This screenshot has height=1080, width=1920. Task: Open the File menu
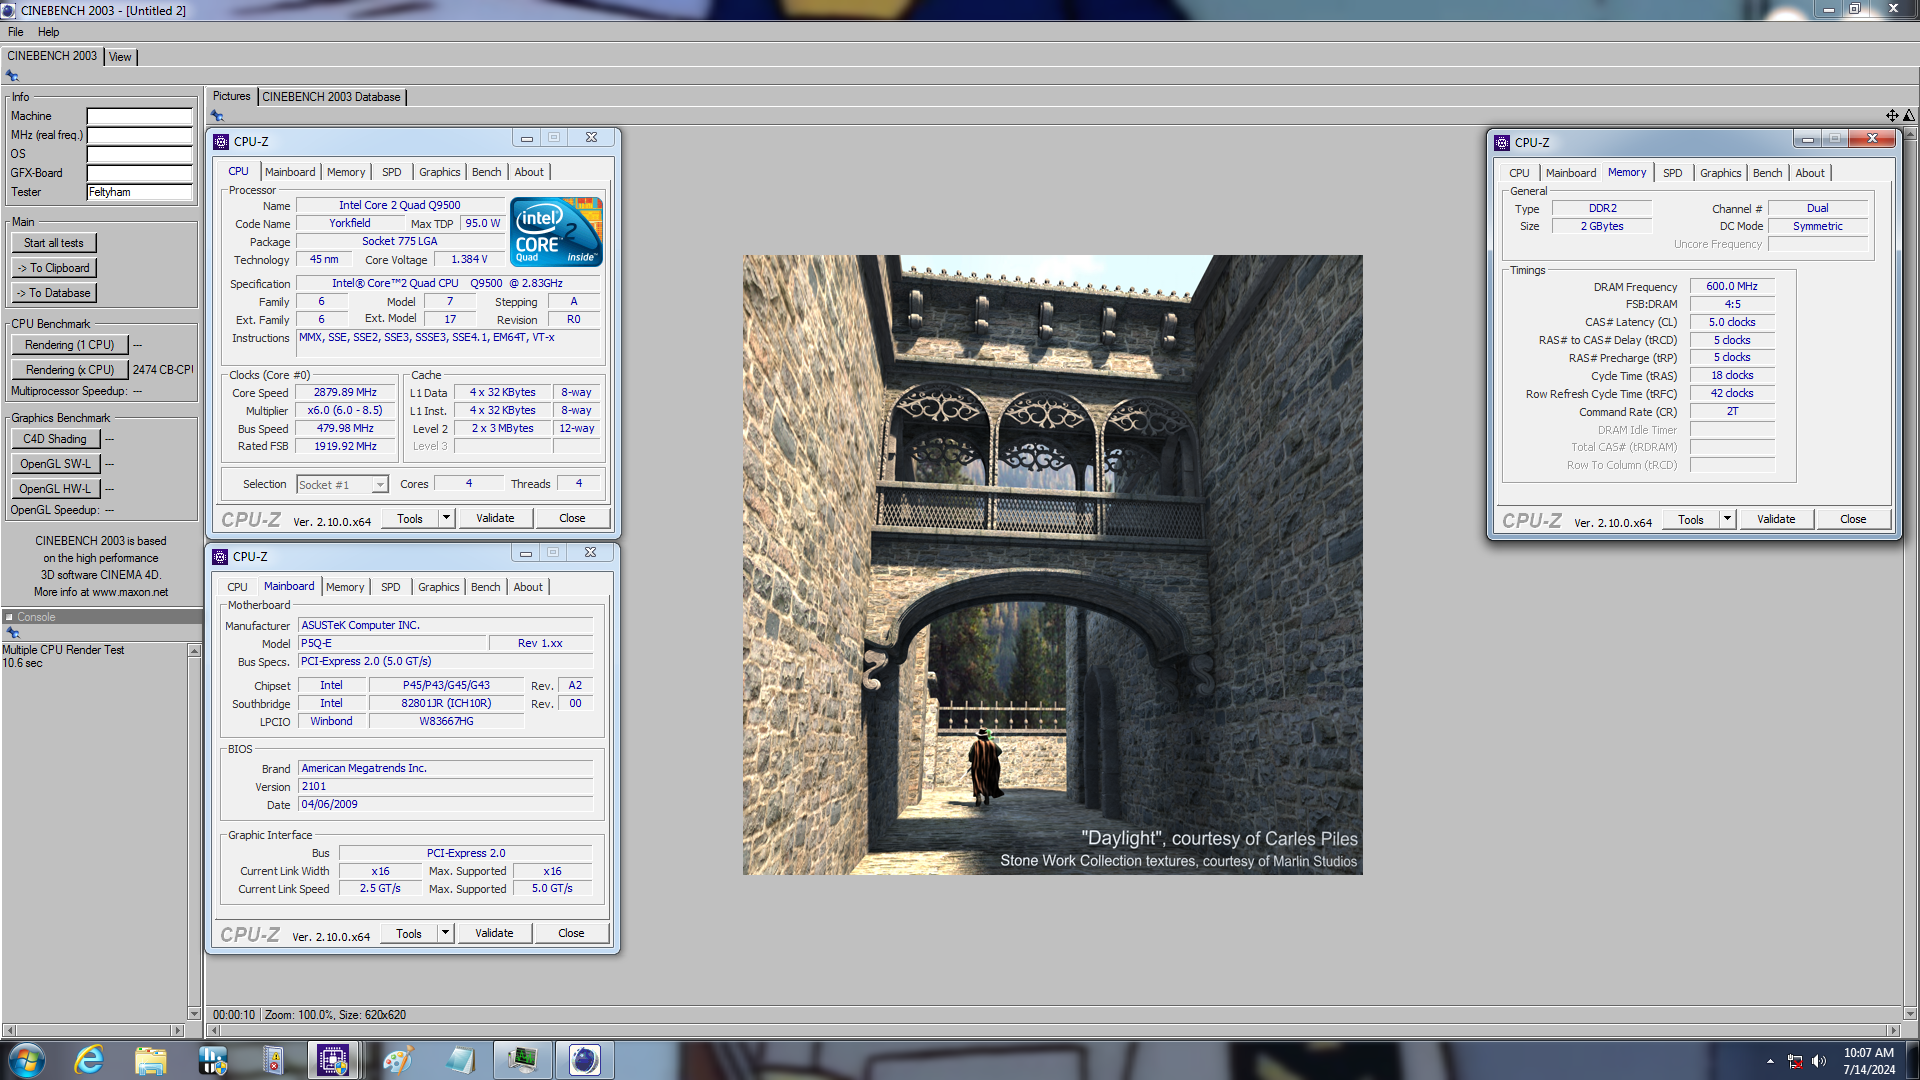(x=16, y=32)
